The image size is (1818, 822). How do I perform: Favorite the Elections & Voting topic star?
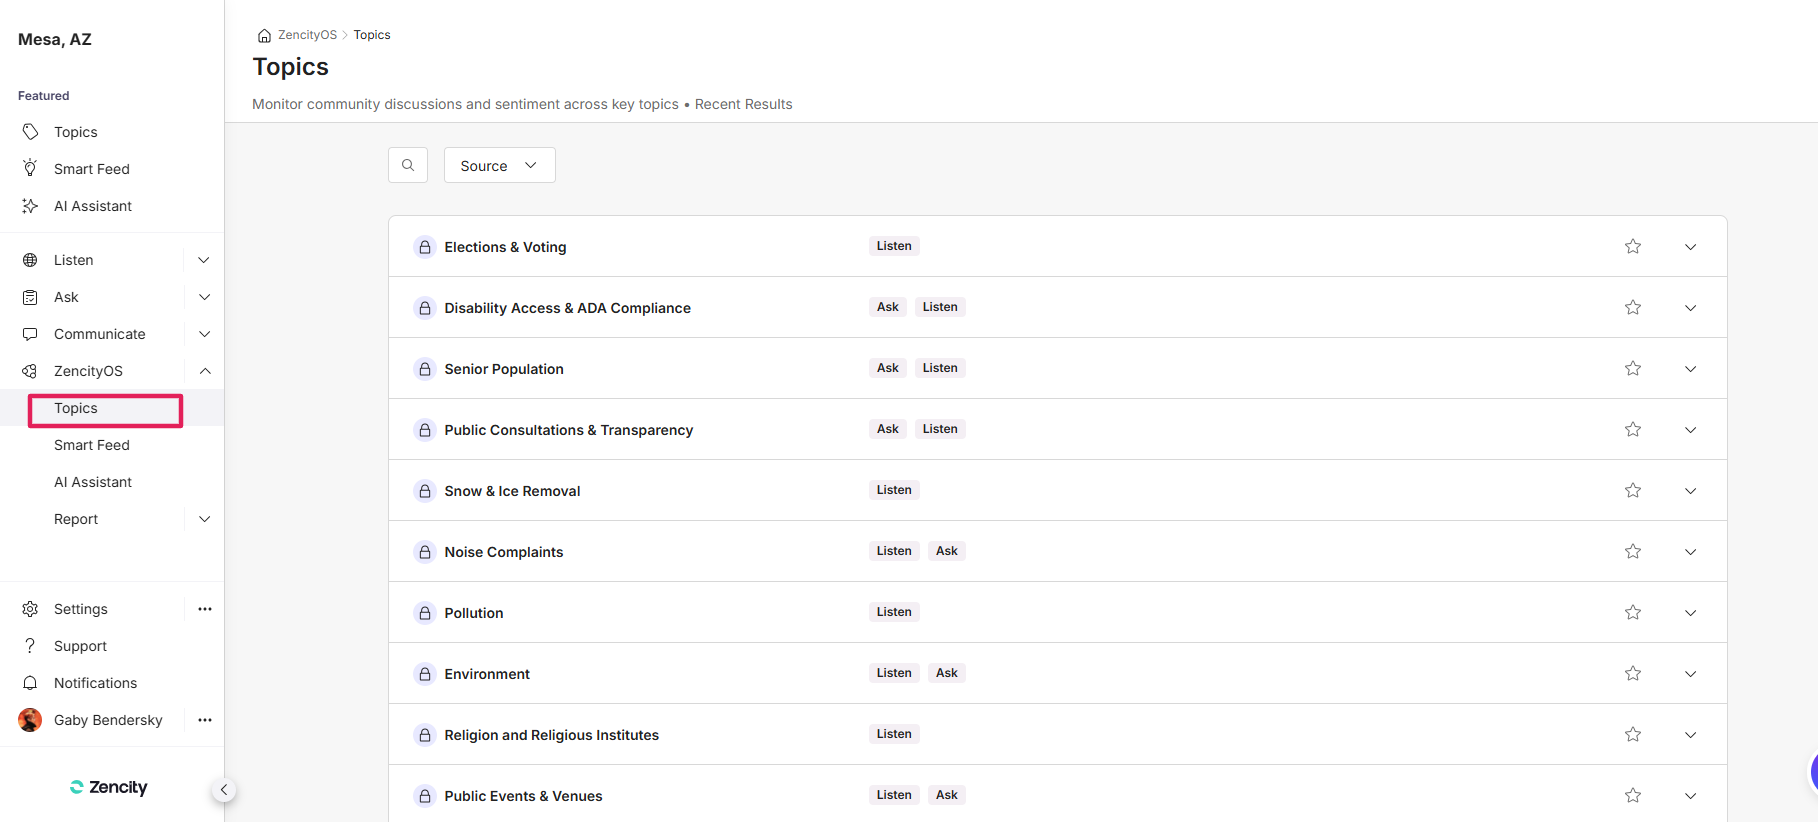pyautogui.click(x=1633, y=247)
